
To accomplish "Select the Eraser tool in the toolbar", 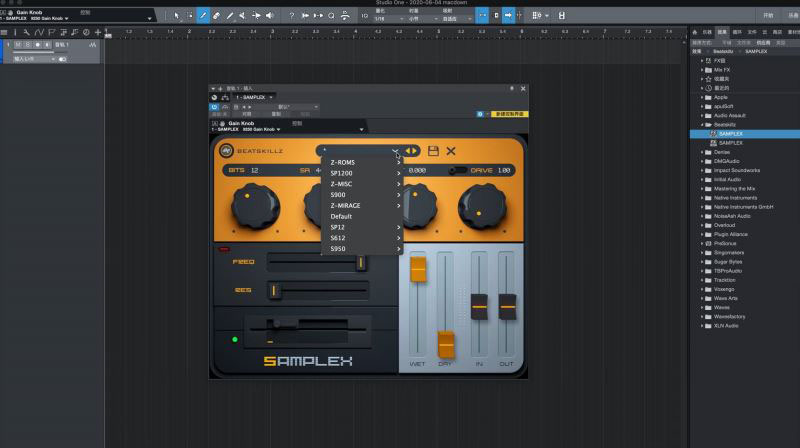I will pos(216,16).
